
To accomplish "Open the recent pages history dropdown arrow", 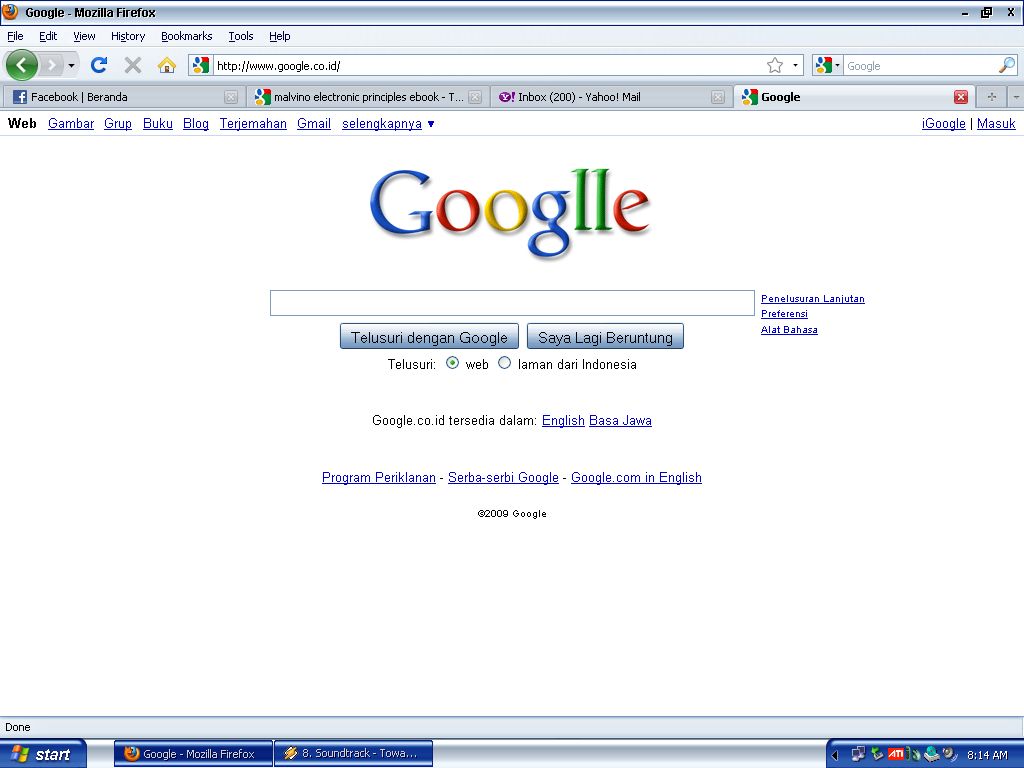I will point(71,65).
